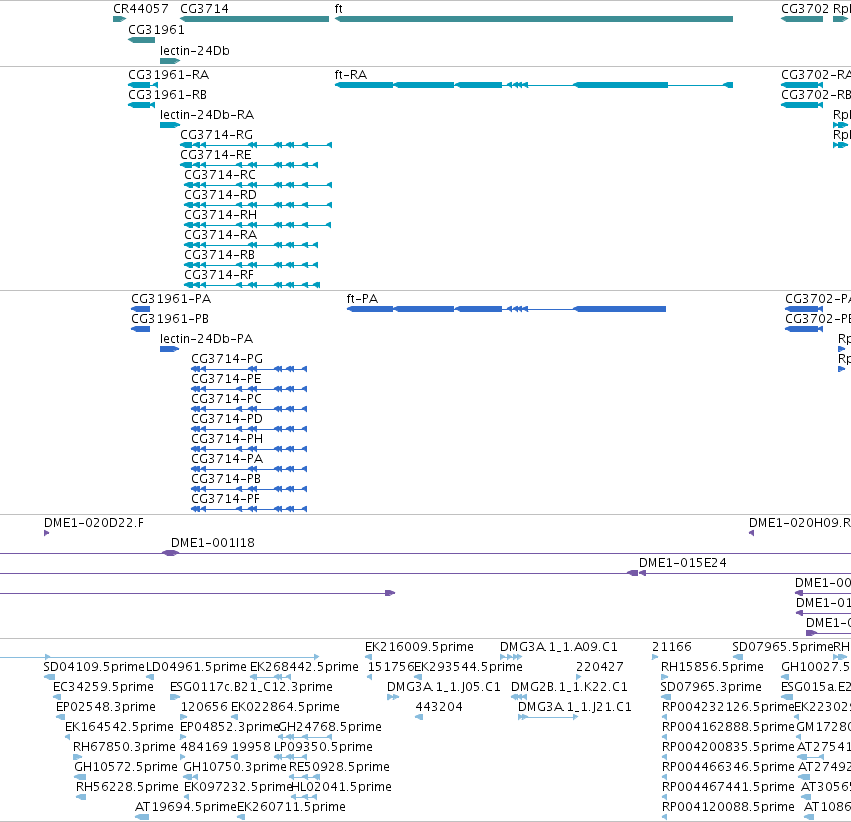This screenshot has width=851, height=822.
Task: Click the lectin-24Db-RA transcript label
Action: (207, 114)
